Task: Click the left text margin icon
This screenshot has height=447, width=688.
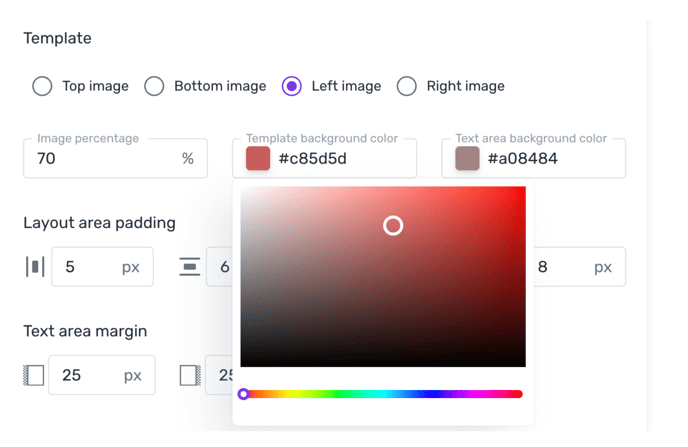Action: (34, 375)
